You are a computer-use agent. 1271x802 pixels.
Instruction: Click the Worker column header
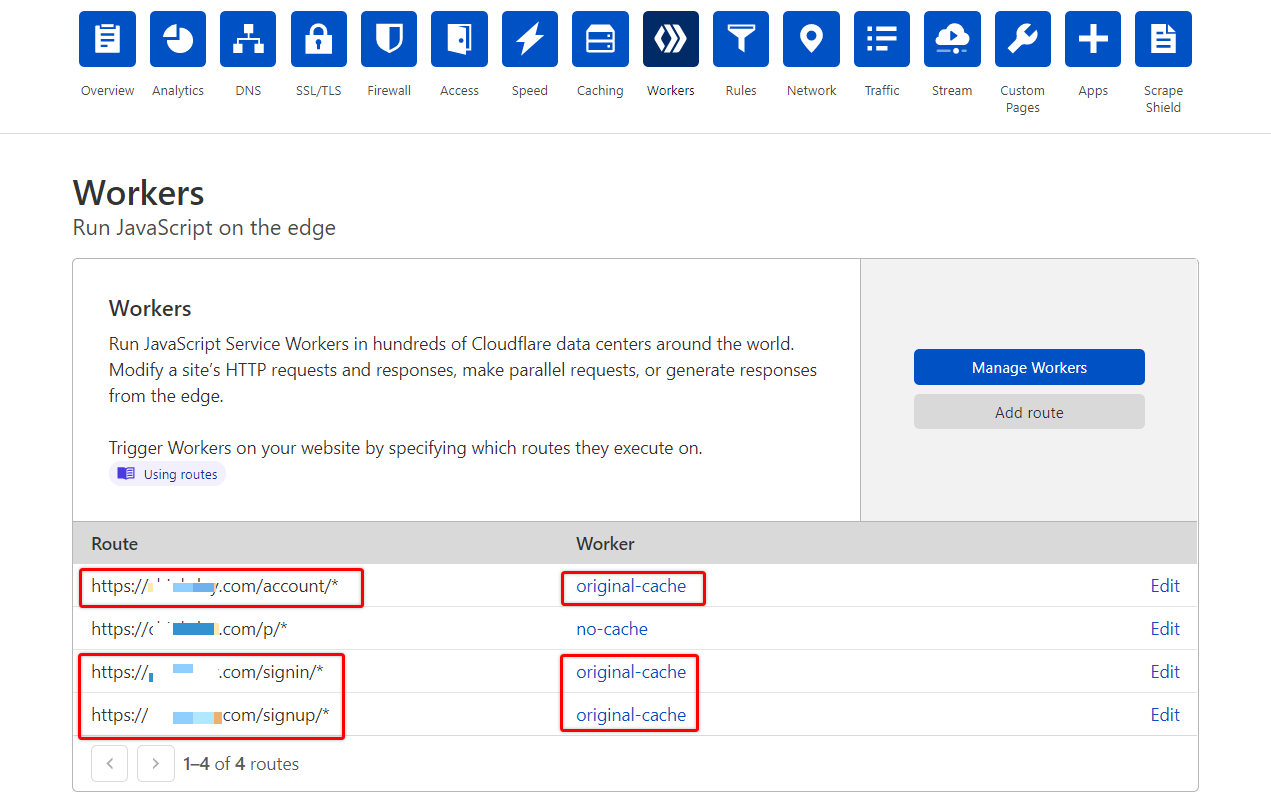pyautogui.click(x=605, y=544)
